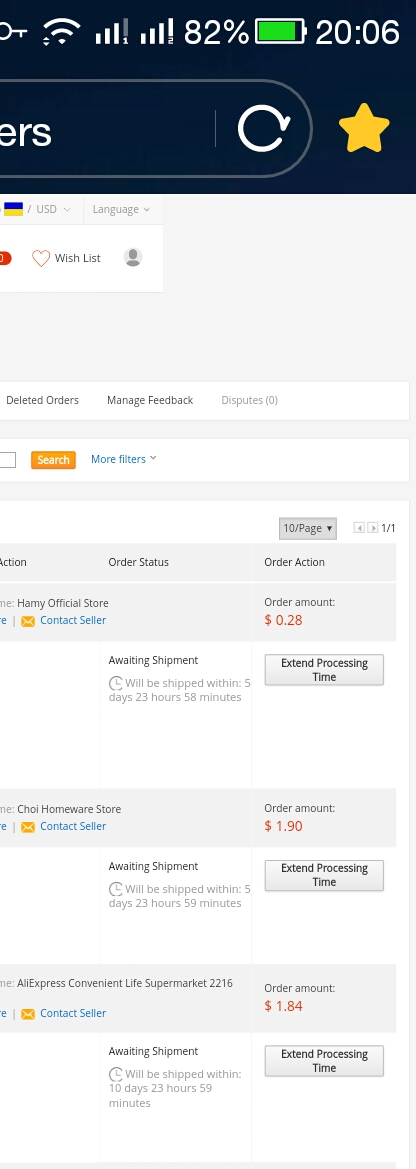
Task: Extend Processing Time for $0.28 order
Action: coord(324,670)
